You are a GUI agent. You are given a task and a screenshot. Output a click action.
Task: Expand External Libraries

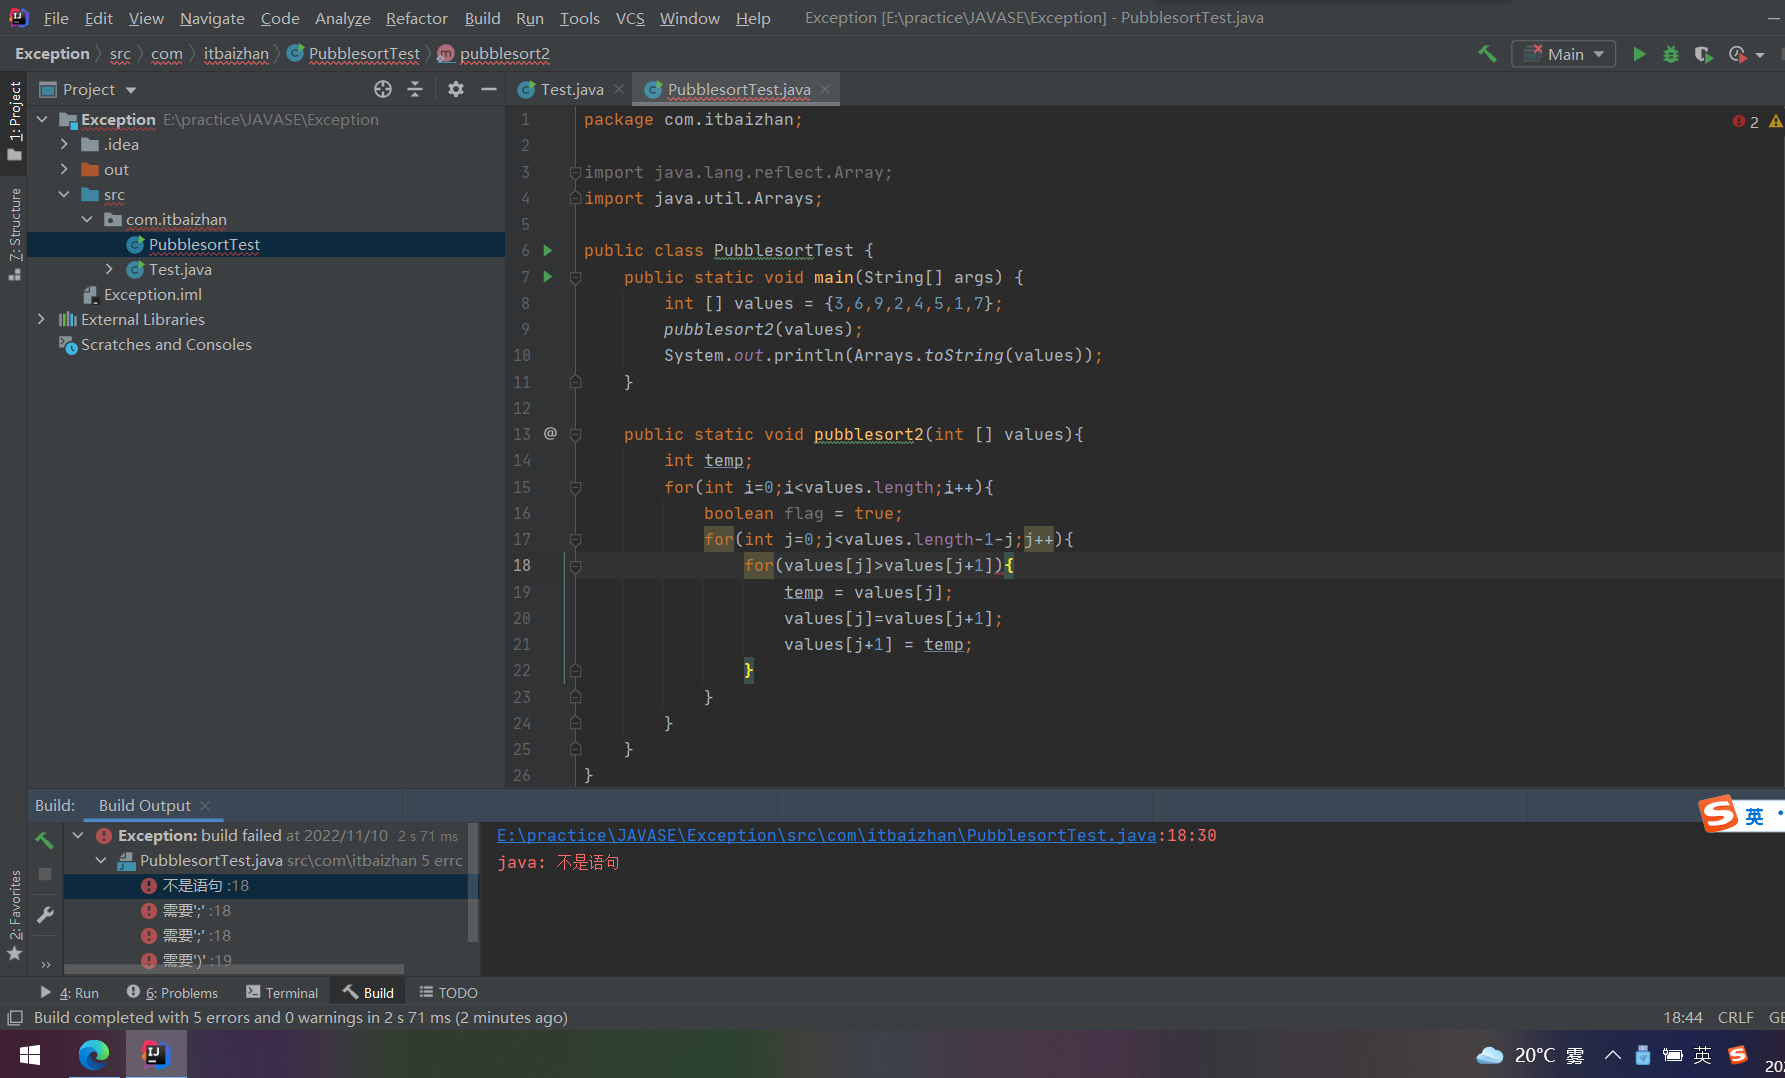pyautogui.click(x=41, y=319)
